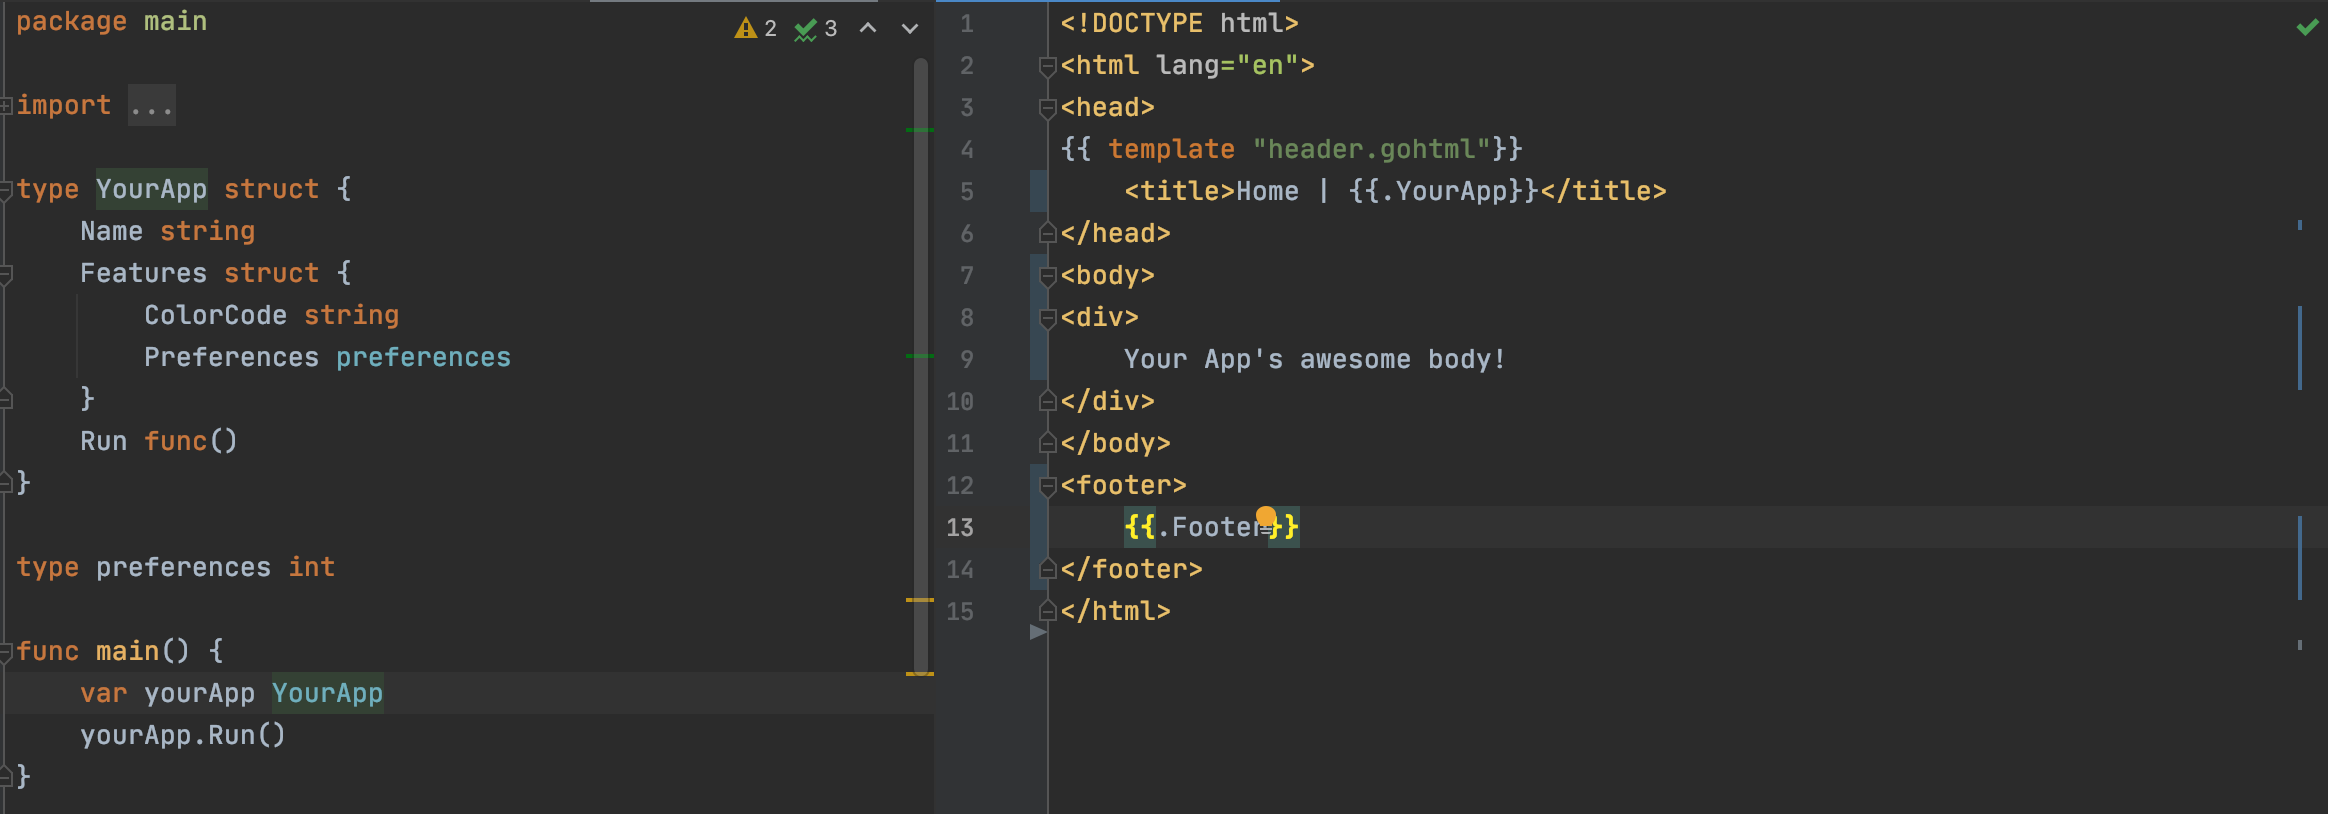Screen dimensions: 2328x814
Task: Click line number 13 in the gutter
Action: click(x=959, y=527)
